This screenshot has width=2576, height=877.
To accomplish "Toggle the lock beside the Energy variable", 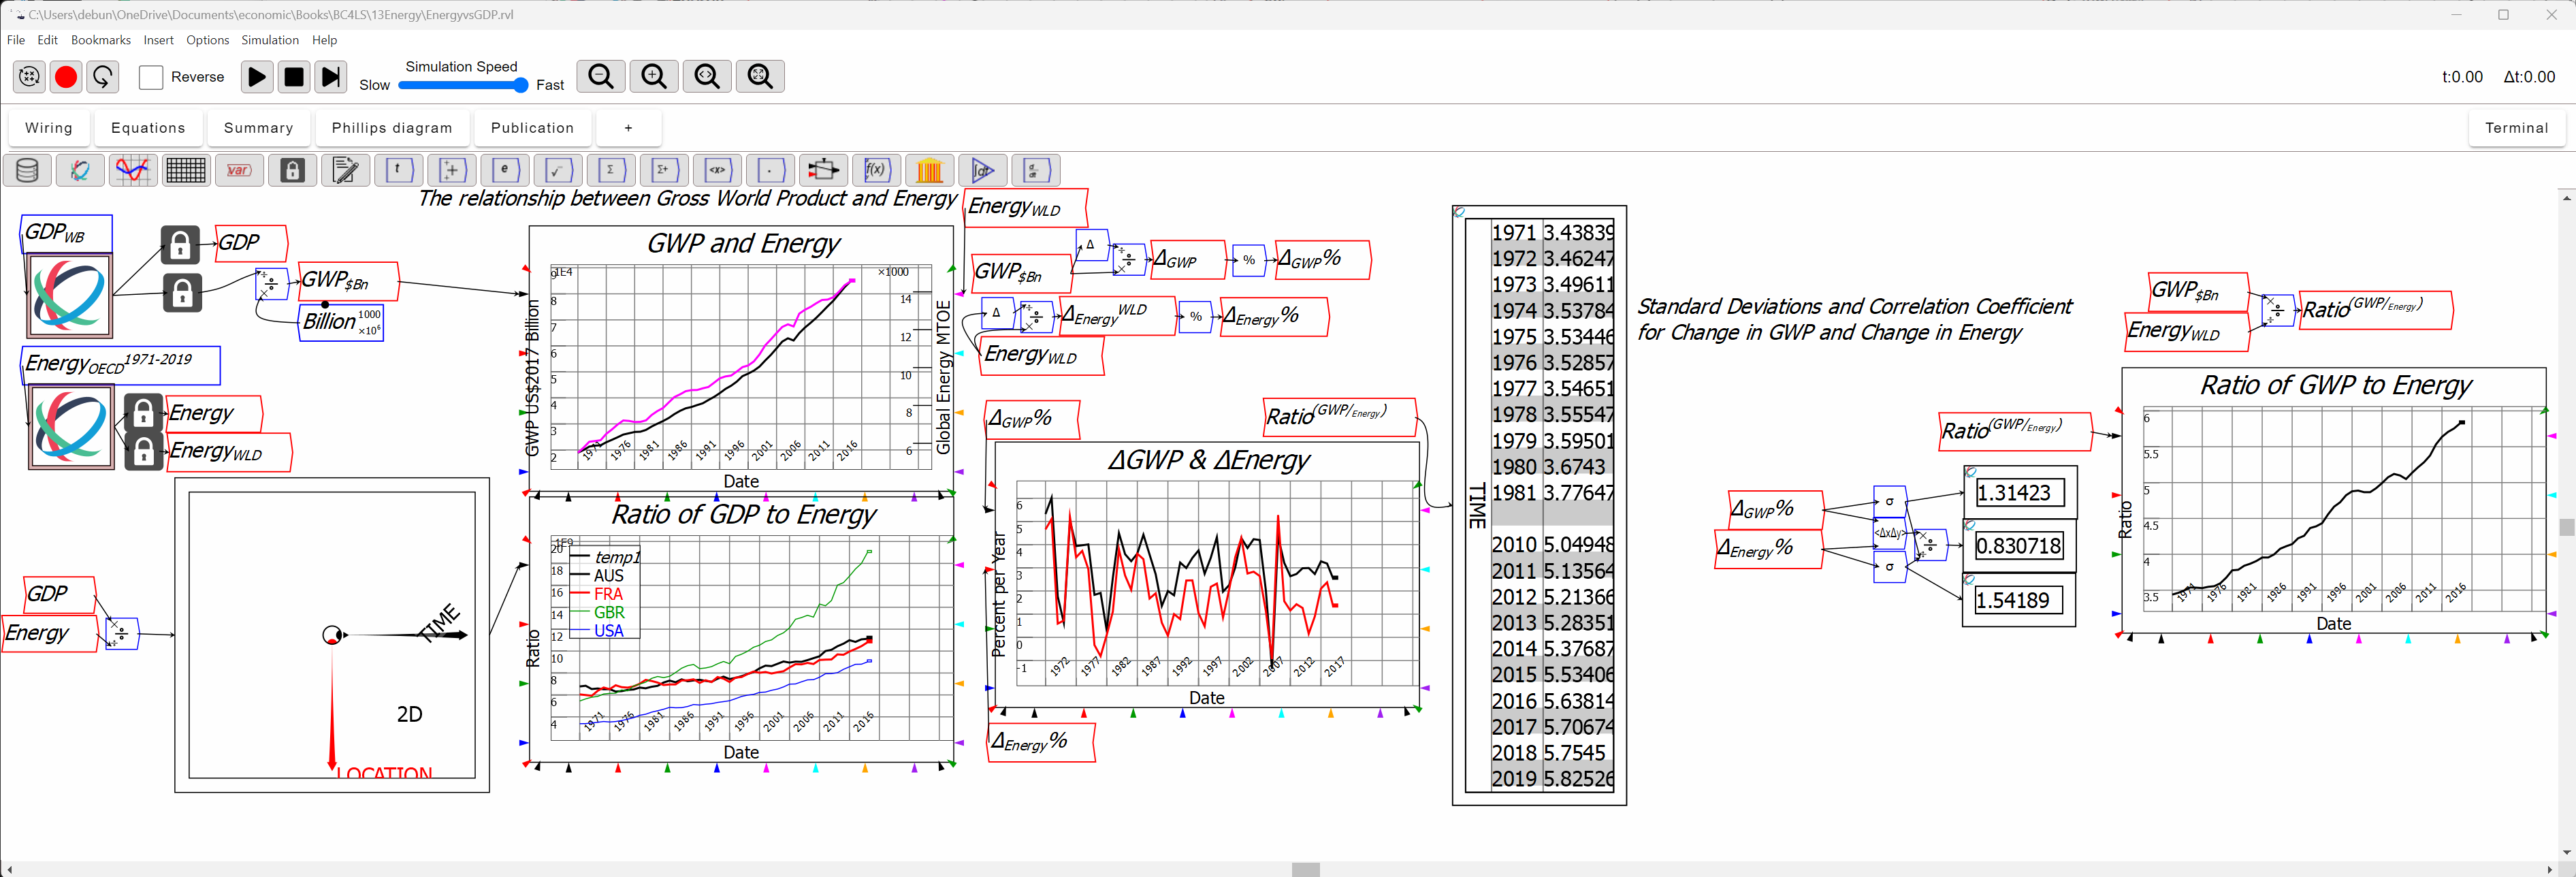I will (144, 413).
